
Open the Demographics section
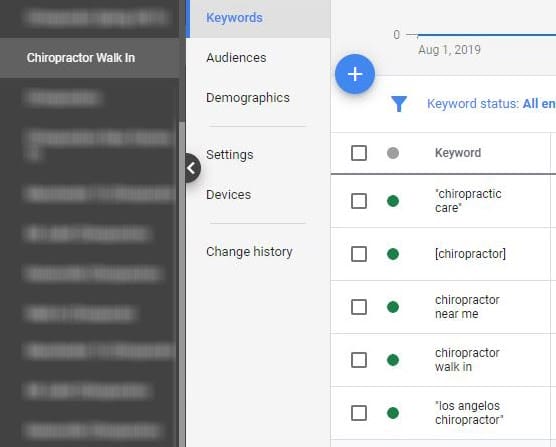point(248,97)
